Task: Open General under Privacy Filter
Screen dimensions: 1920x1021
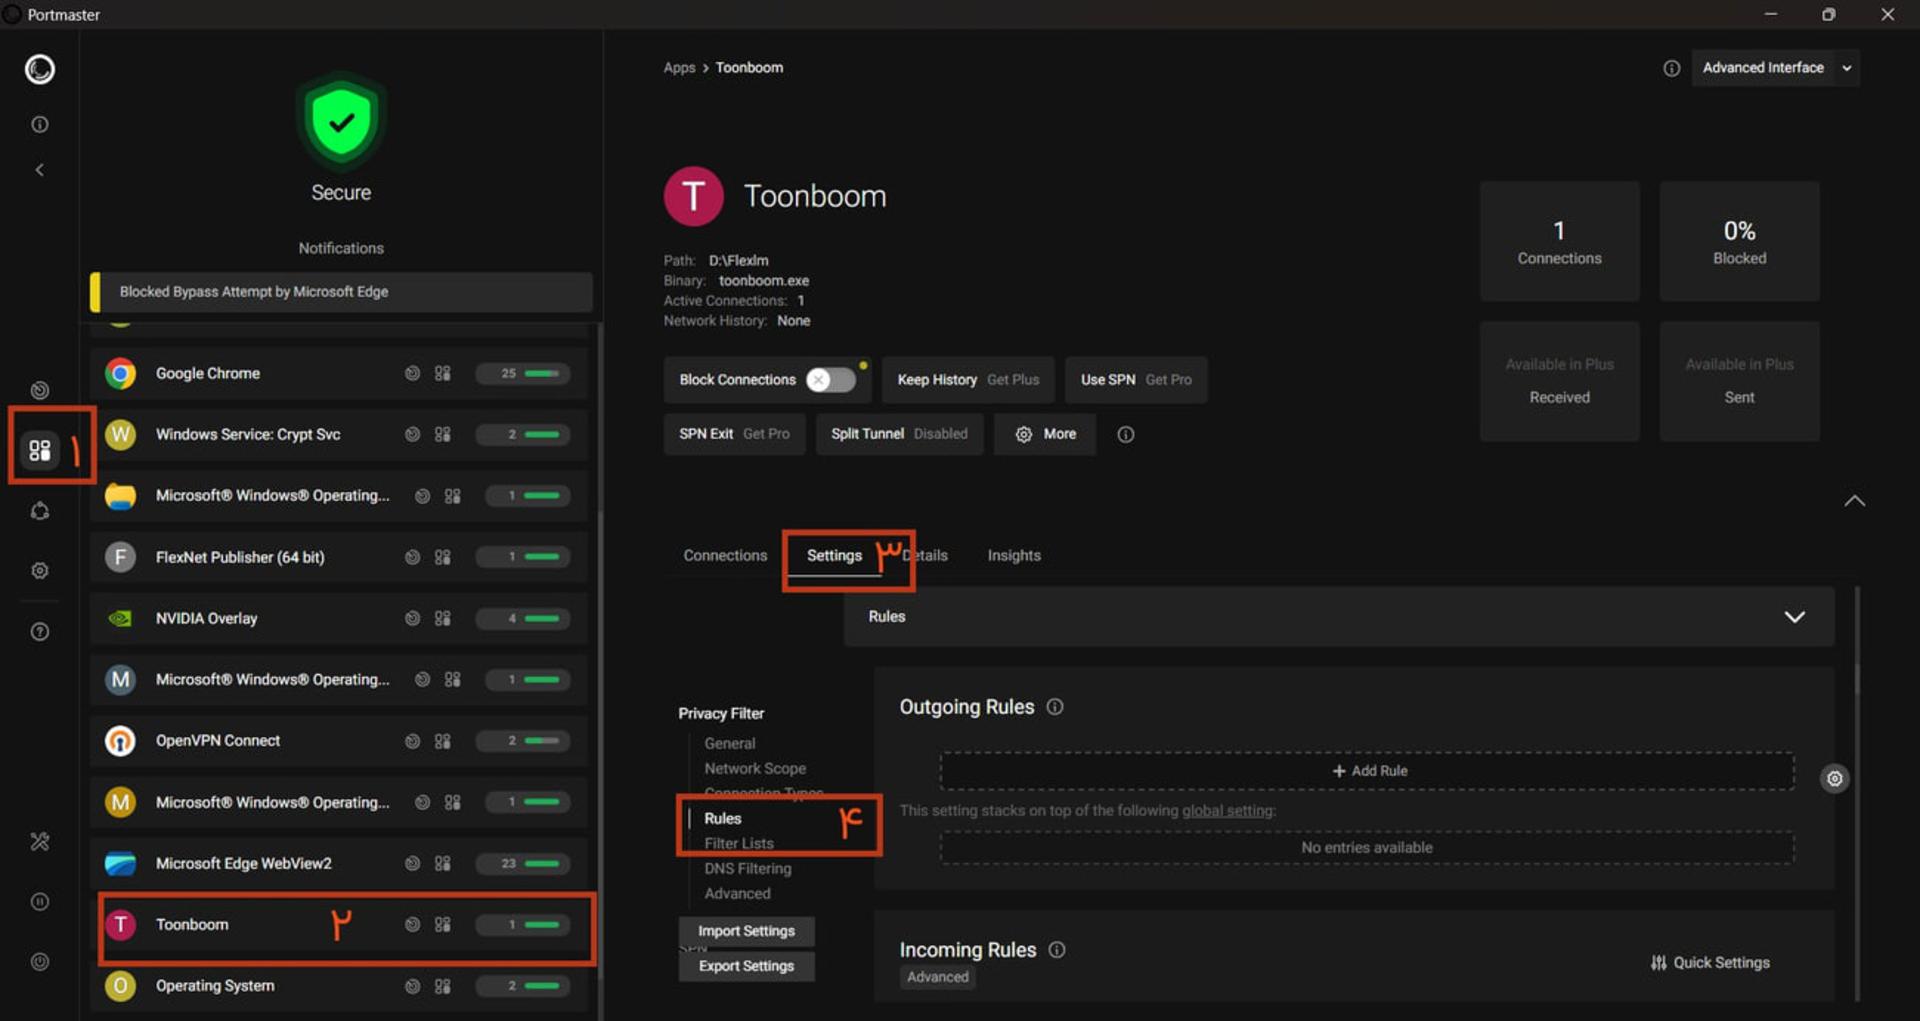Action: point(729,743)
